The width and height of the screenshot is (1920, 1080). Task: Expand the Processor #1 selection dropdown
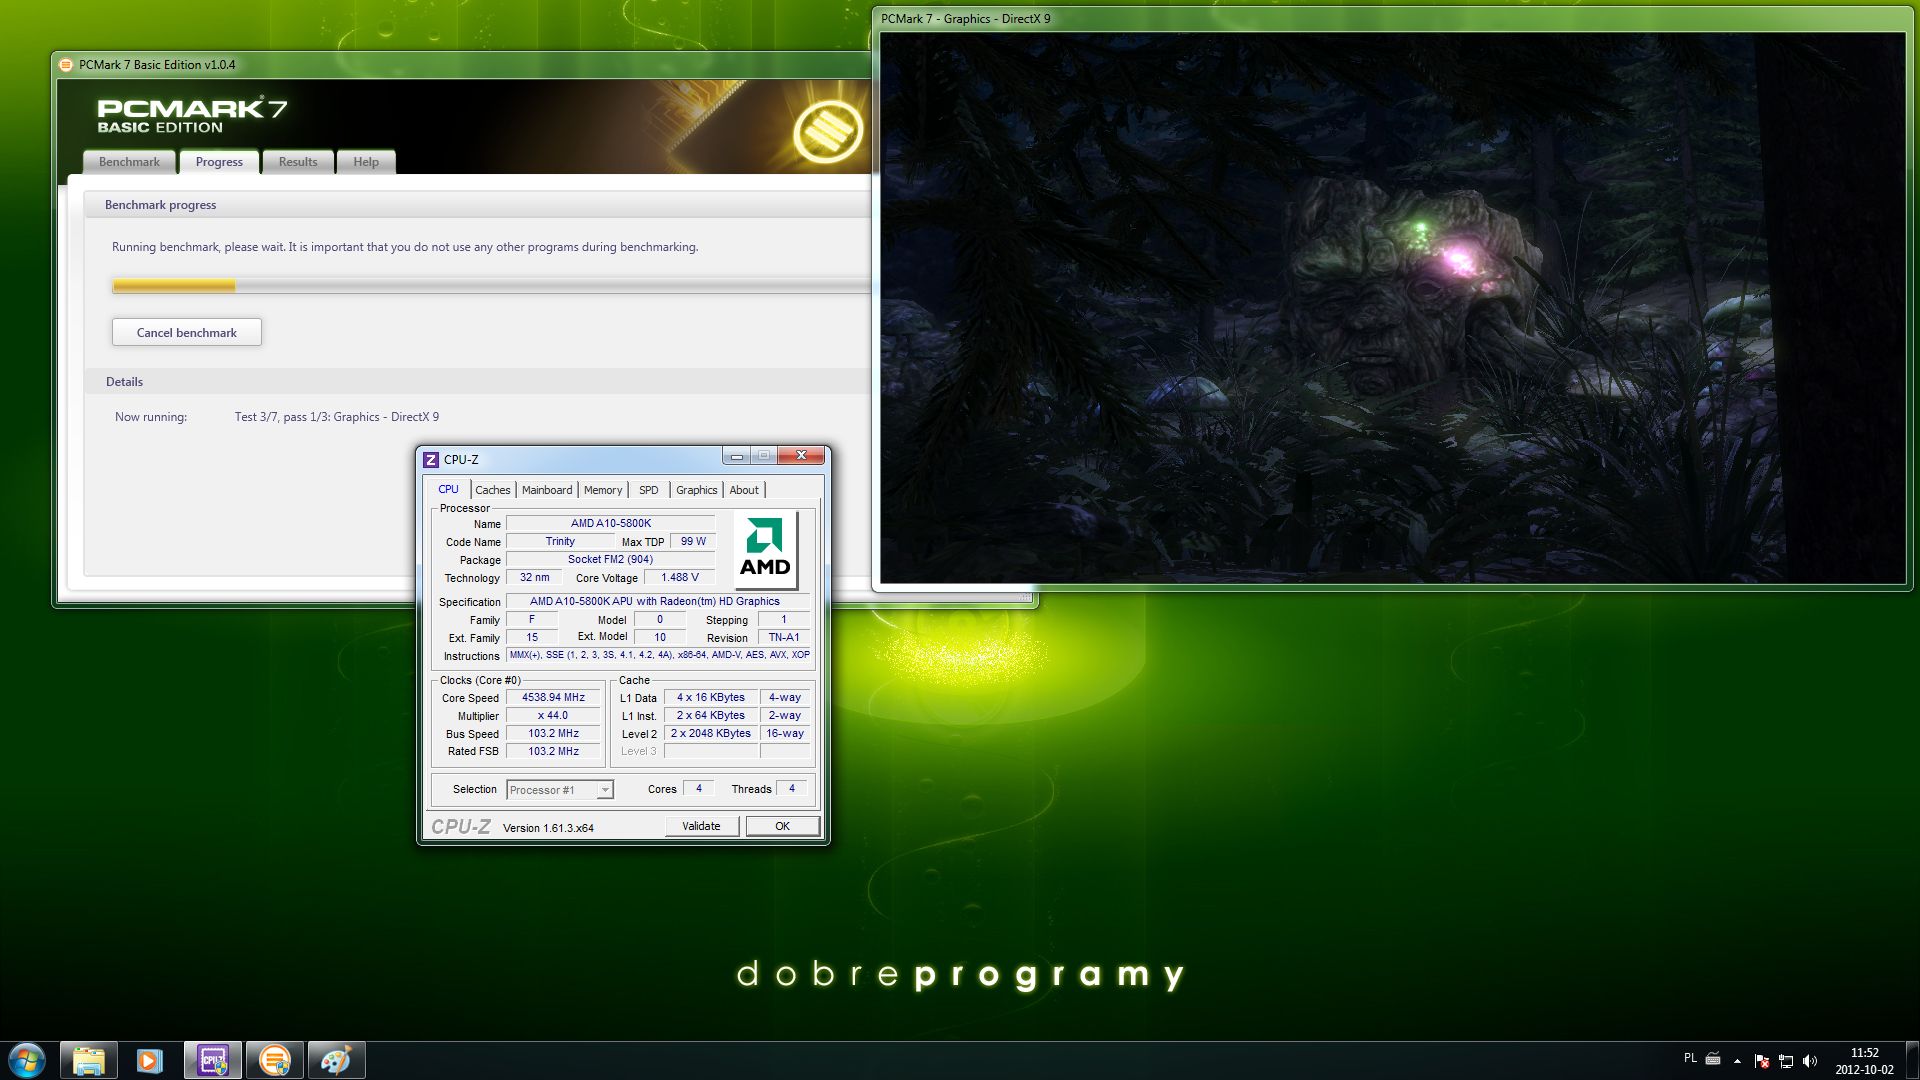(x=604, y=790)
